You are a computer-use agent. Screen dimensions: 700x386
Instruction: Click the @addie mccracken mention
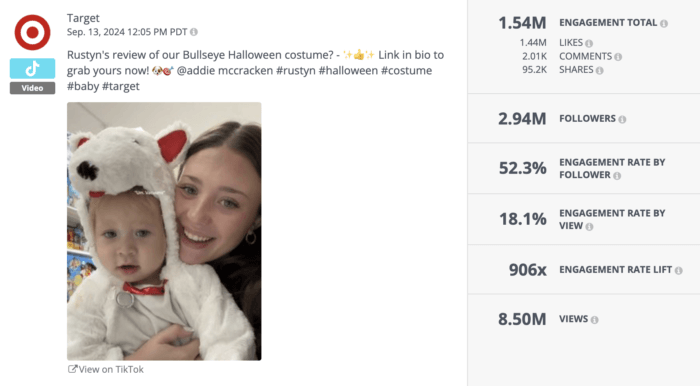[x=225, y=71]
